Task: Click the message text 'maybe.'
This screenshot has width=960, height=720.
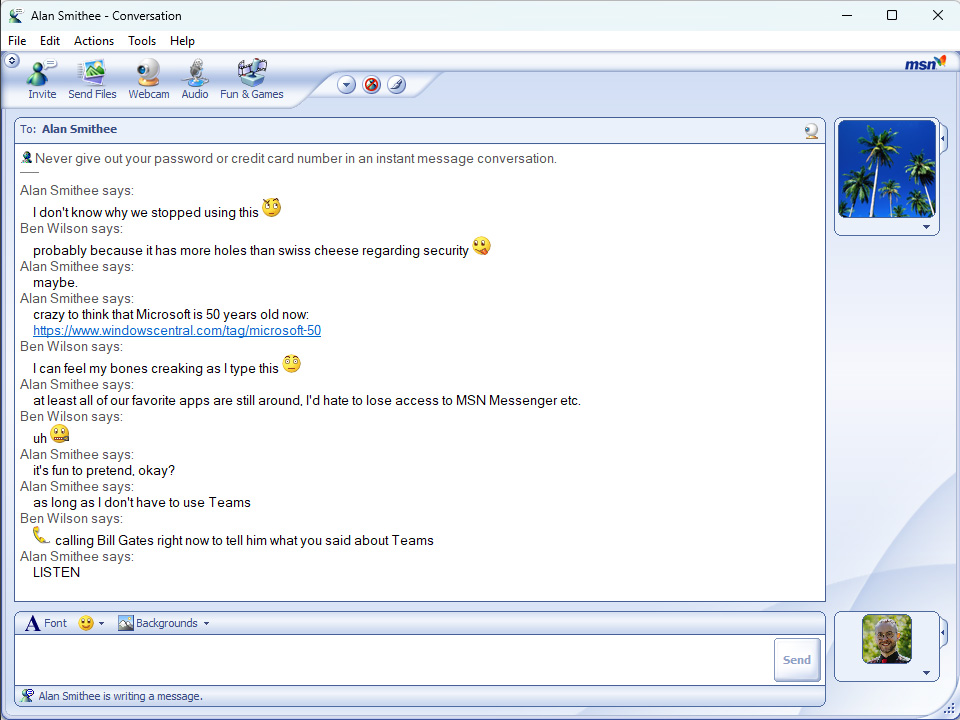Action: [x=56, y=283]
